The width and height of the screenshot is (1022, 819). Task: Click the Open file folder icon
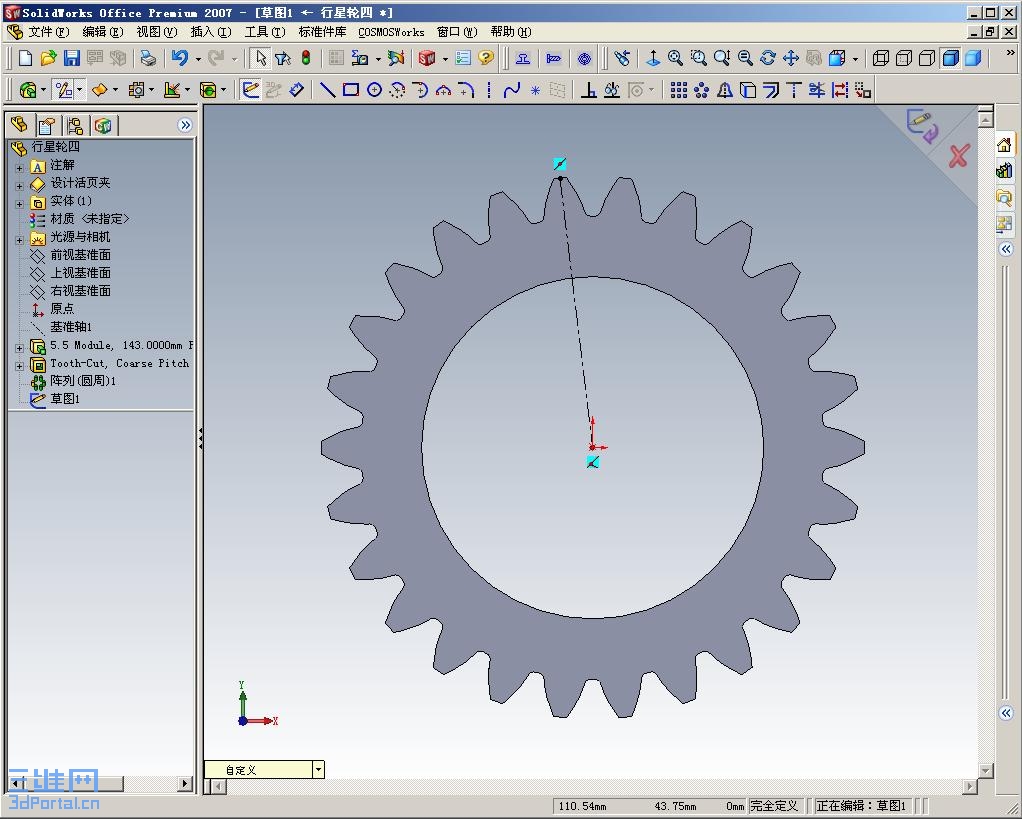(x=48, y=58)
